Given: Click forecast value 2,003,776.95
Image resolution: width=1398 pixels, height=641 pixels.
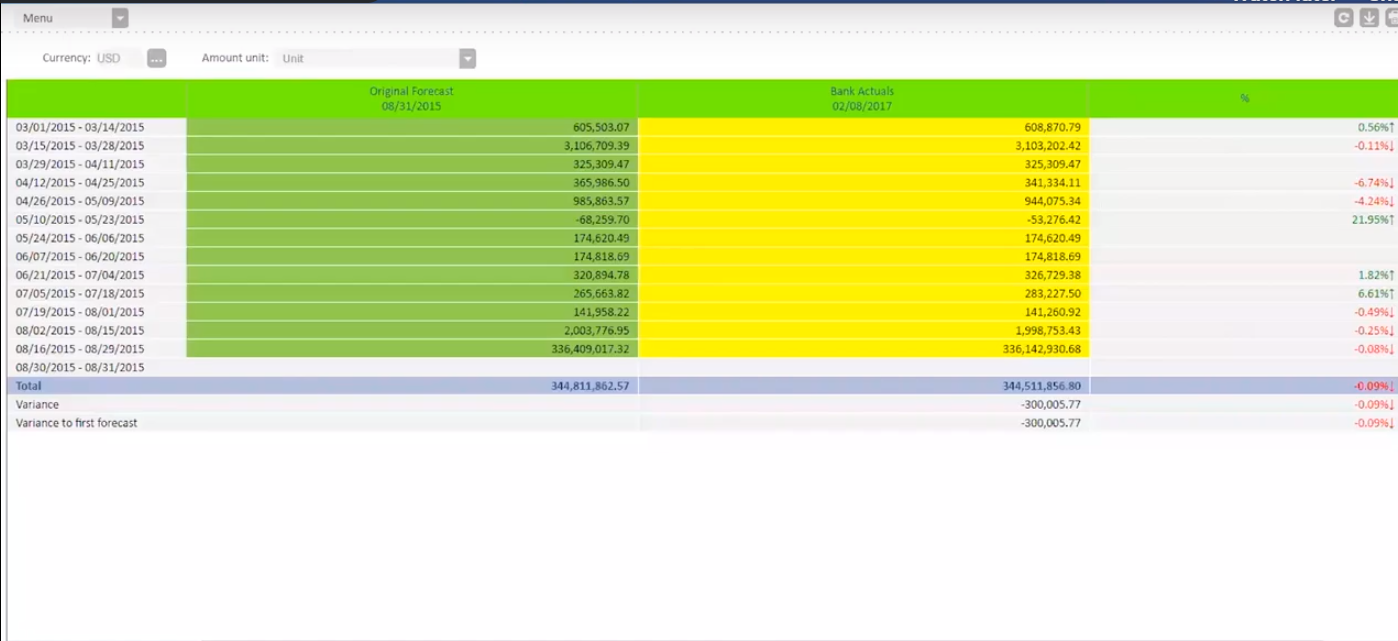Looking at the screenshot, I should pos(597,330).
